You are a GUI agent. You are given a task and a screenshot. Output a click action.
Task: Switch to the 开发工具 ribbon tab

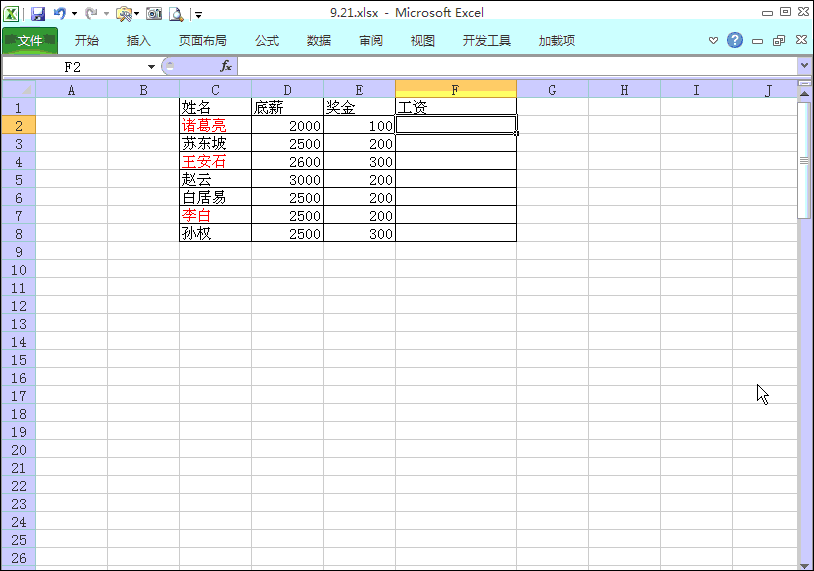point(487,40)
